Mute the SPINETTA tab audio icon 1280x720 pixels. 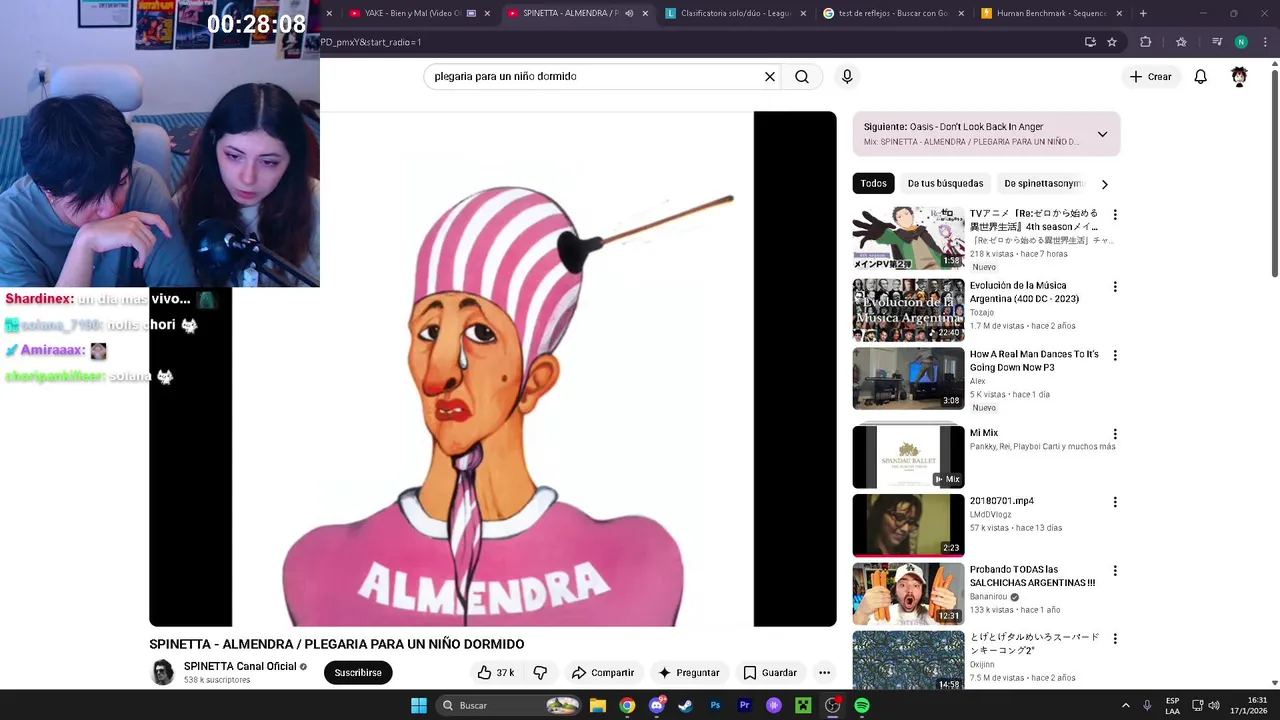pos(629,13)
